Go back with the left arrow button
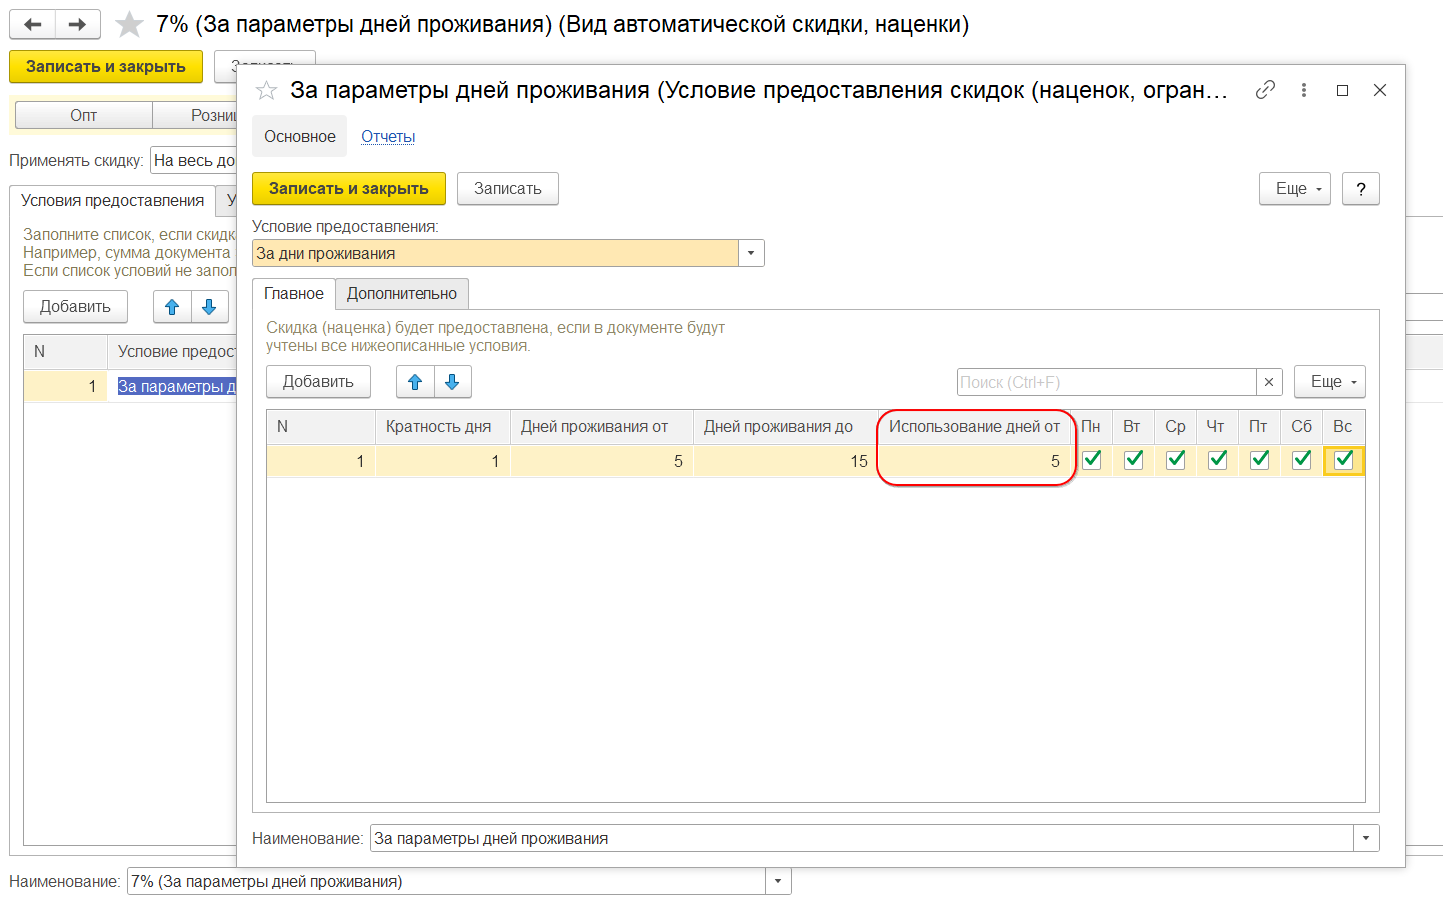The height and width of the screenshot is (902, 1443). [x=32, y=24]
